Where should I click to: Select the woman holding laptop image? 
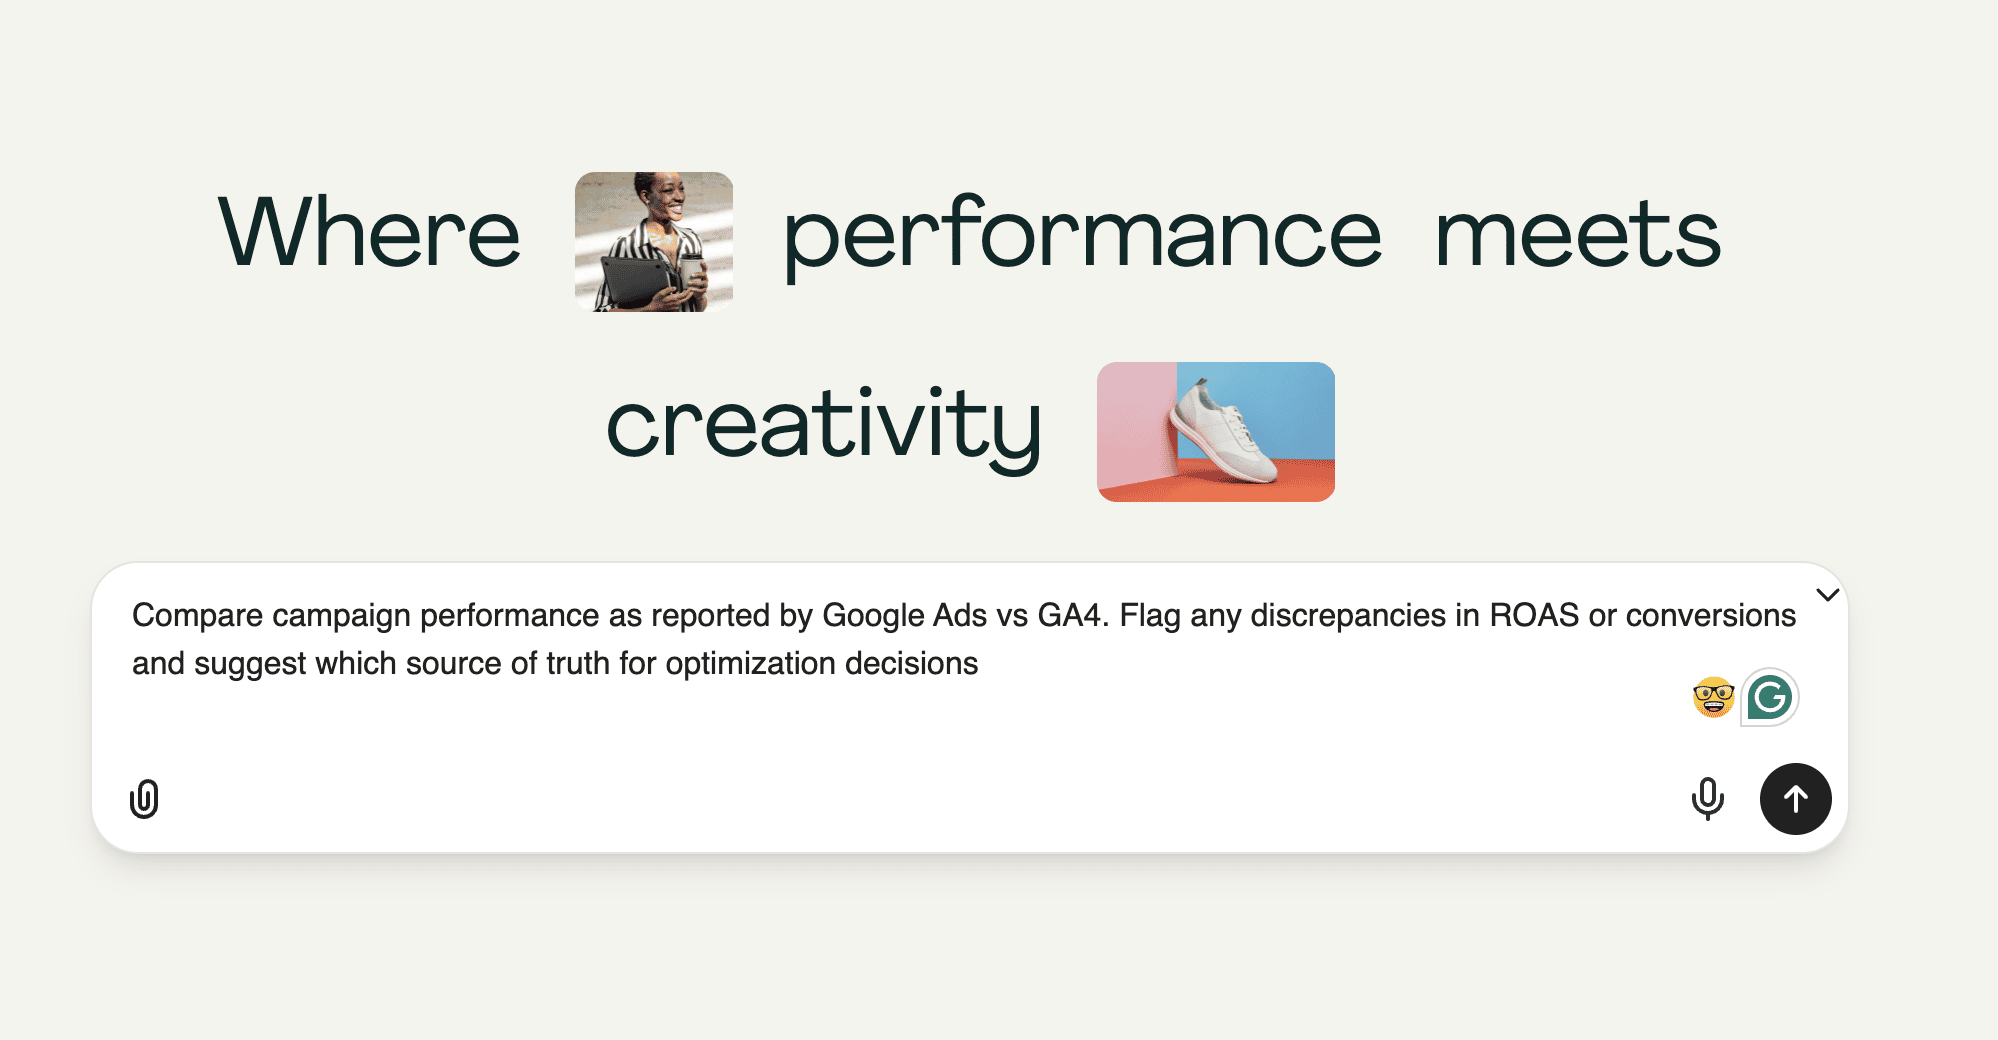pyautogui.click(x=654, y=242)
